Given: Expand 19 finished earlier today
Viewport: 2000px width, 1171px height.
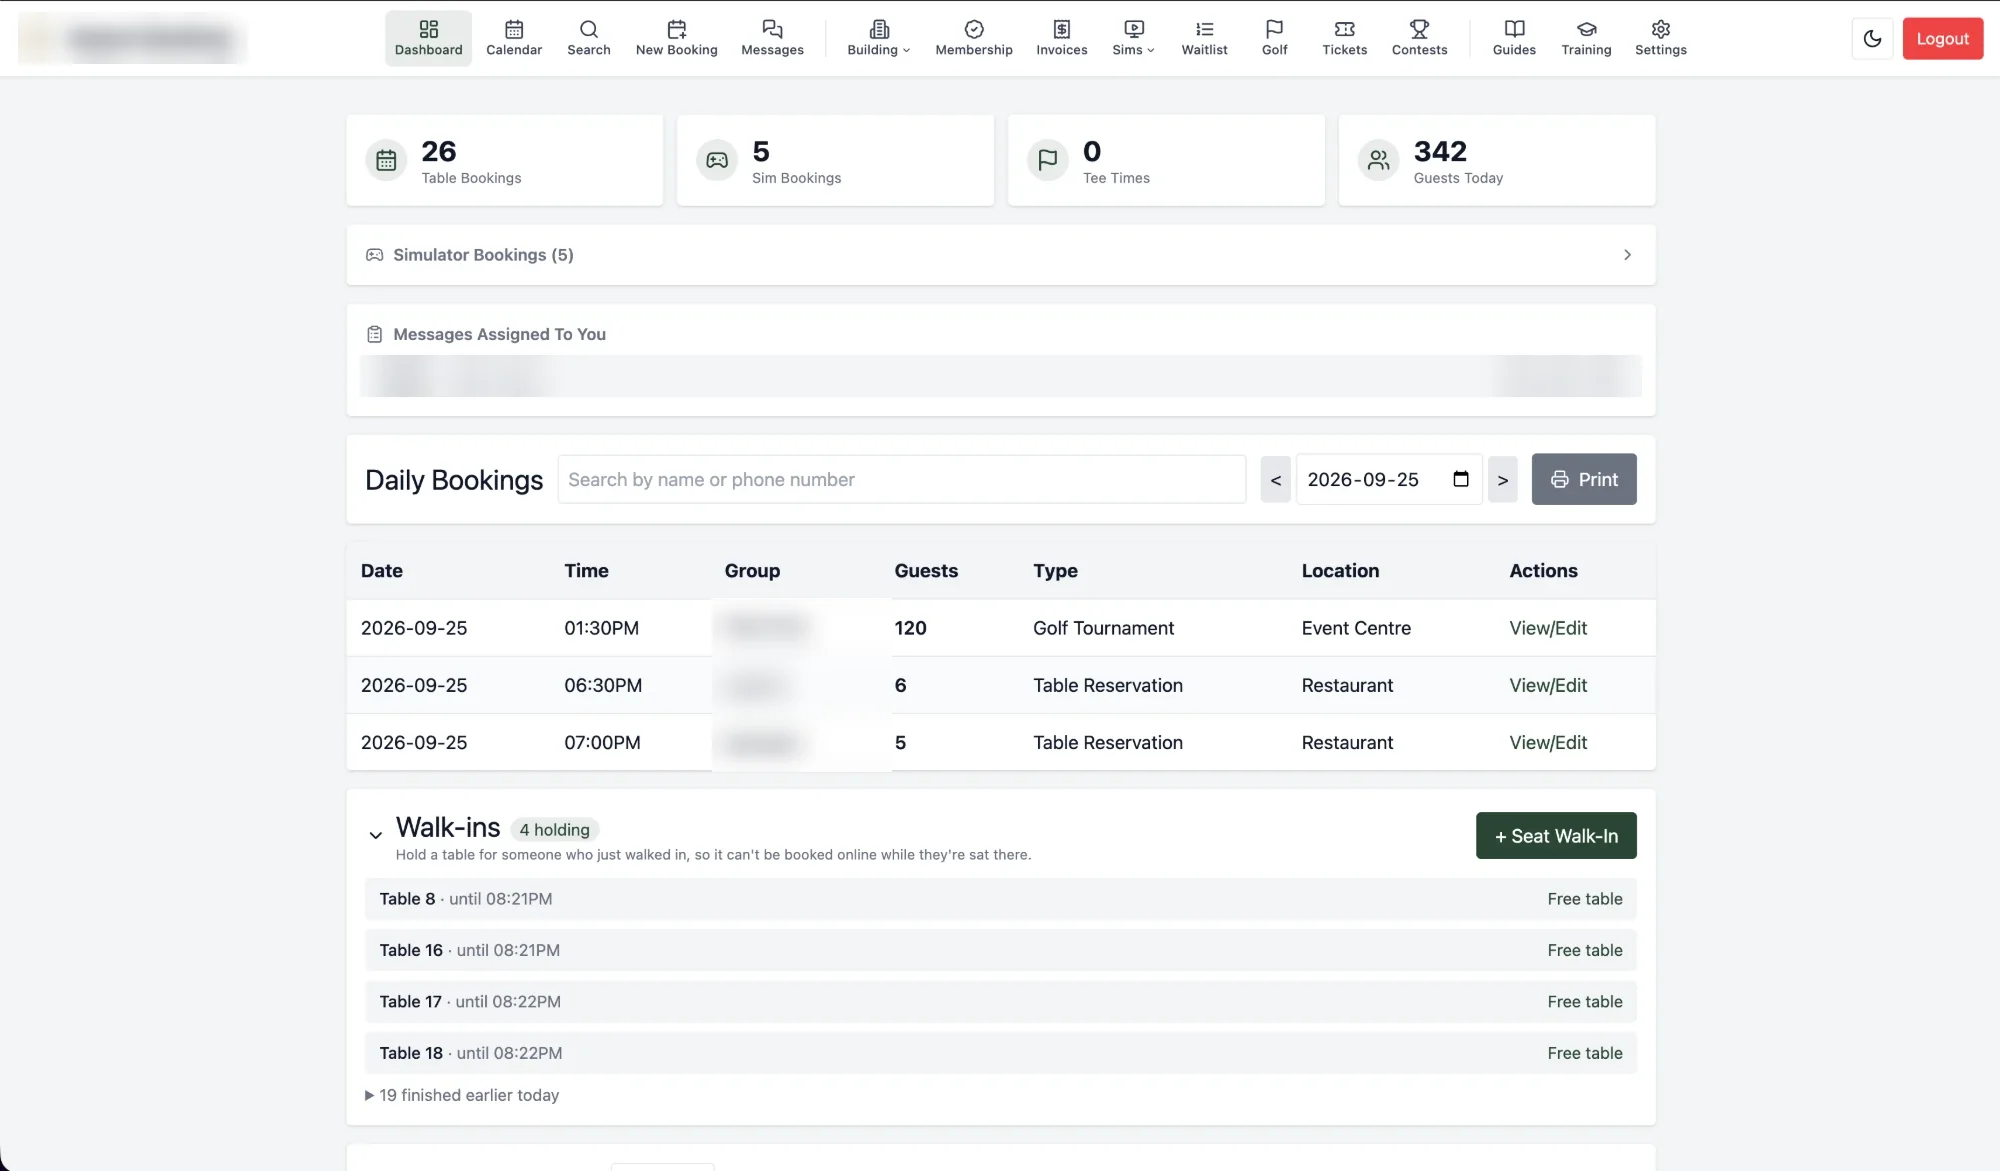Looking at the screenshot, I should [462, 1095].
